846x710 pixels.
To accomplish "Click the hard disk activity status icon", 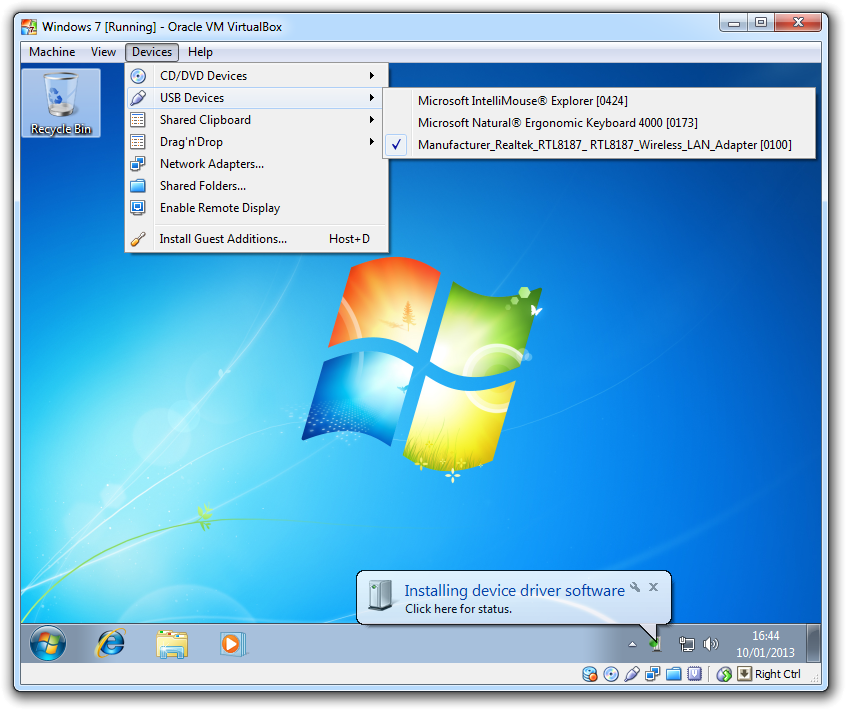I will point(590,674).
